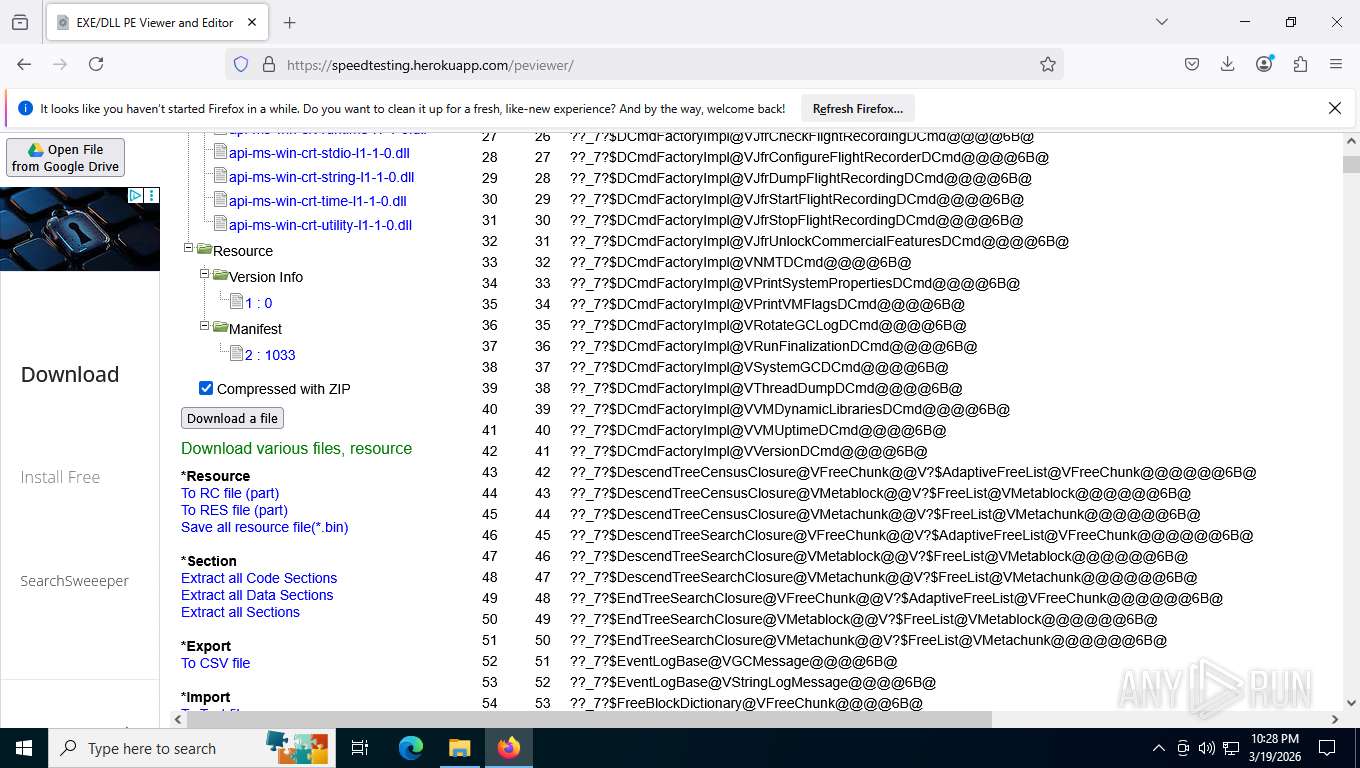
Task: Click the To RC file (part) link
Action: click(x=230, y=493)
